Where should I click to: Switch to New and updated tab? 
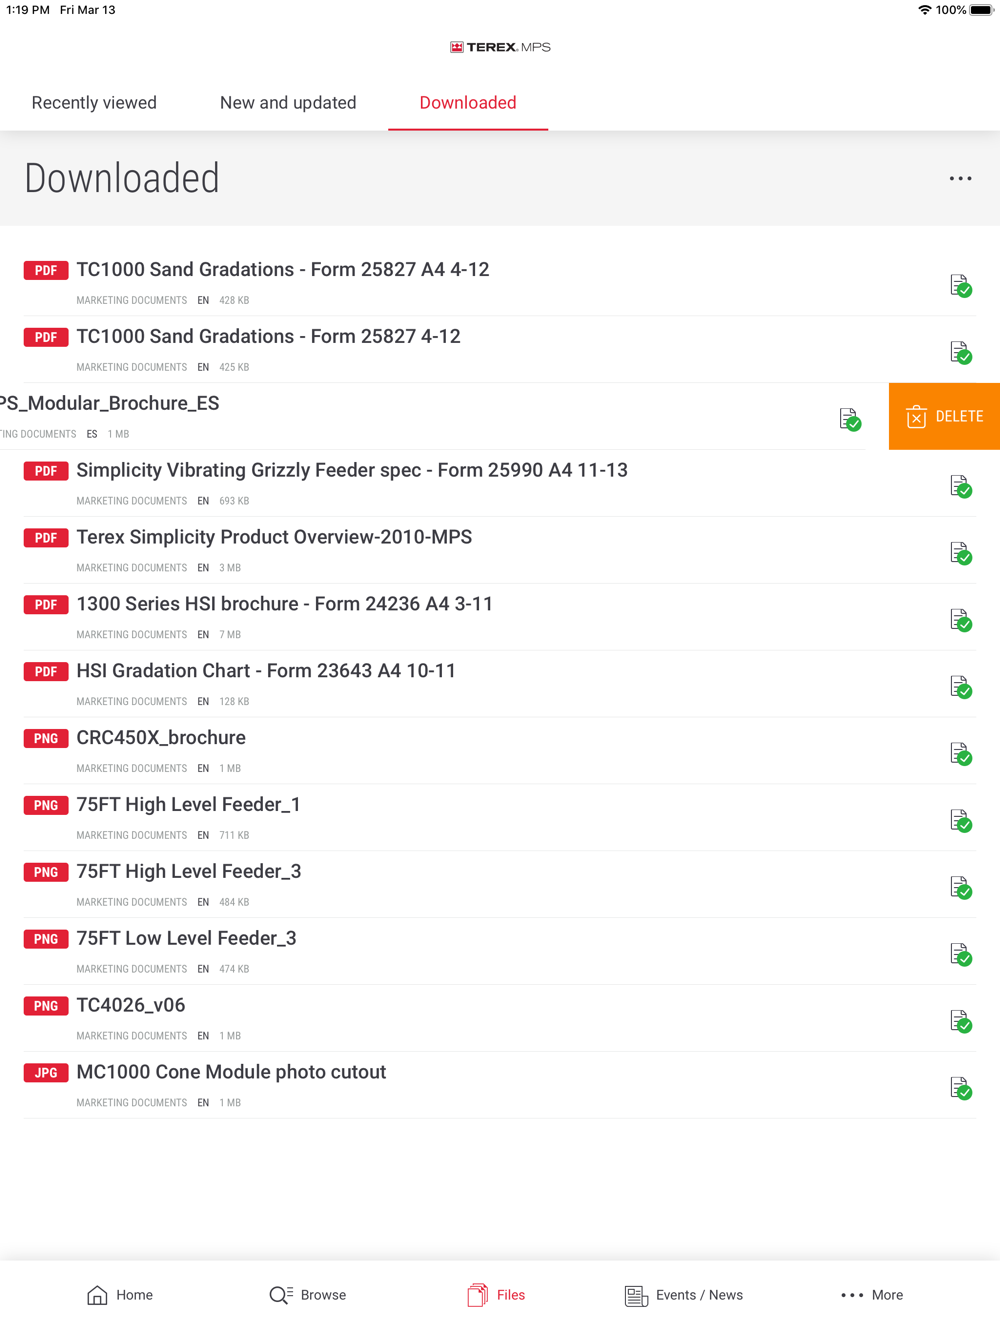(288, 103)
